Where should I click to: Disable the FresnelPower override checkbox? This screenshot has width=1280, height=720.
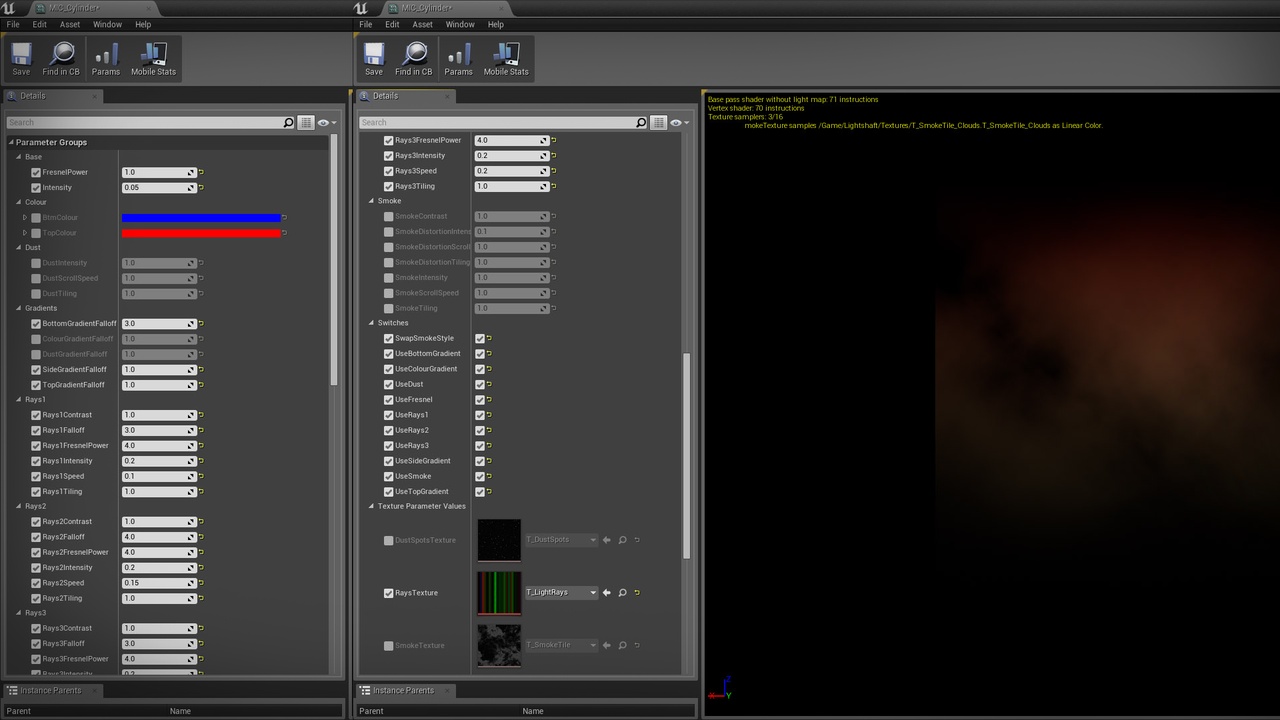[x=36, y=173]
